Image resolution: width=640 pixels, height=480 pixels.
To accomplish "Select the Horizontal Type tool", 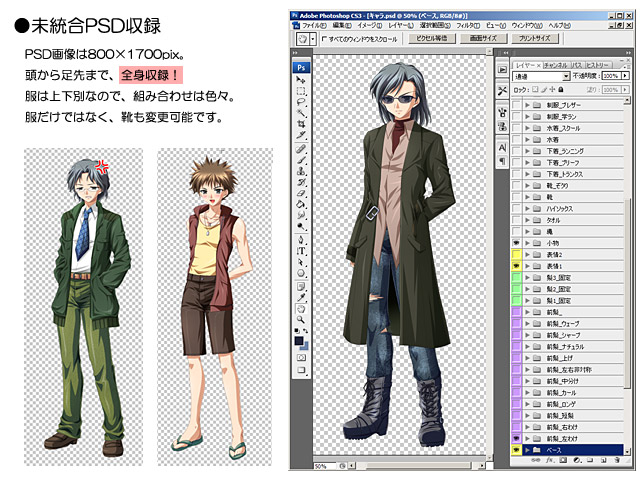I will (x=301, y=251).
